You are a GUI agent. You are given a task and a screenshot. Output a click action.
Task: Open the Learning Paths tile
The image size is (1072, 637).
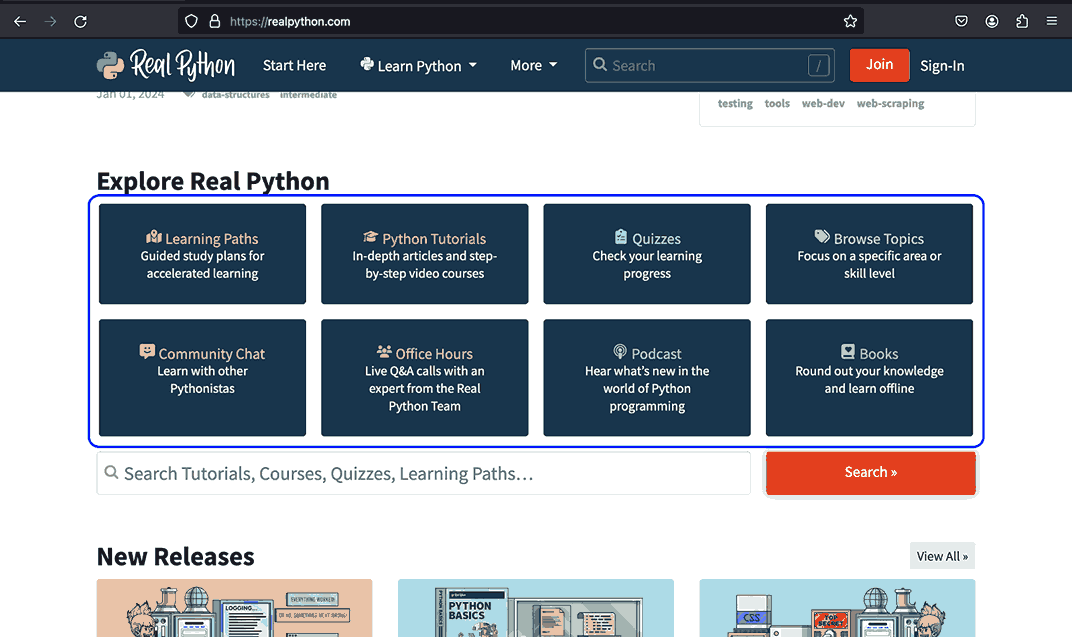(202, 254)
